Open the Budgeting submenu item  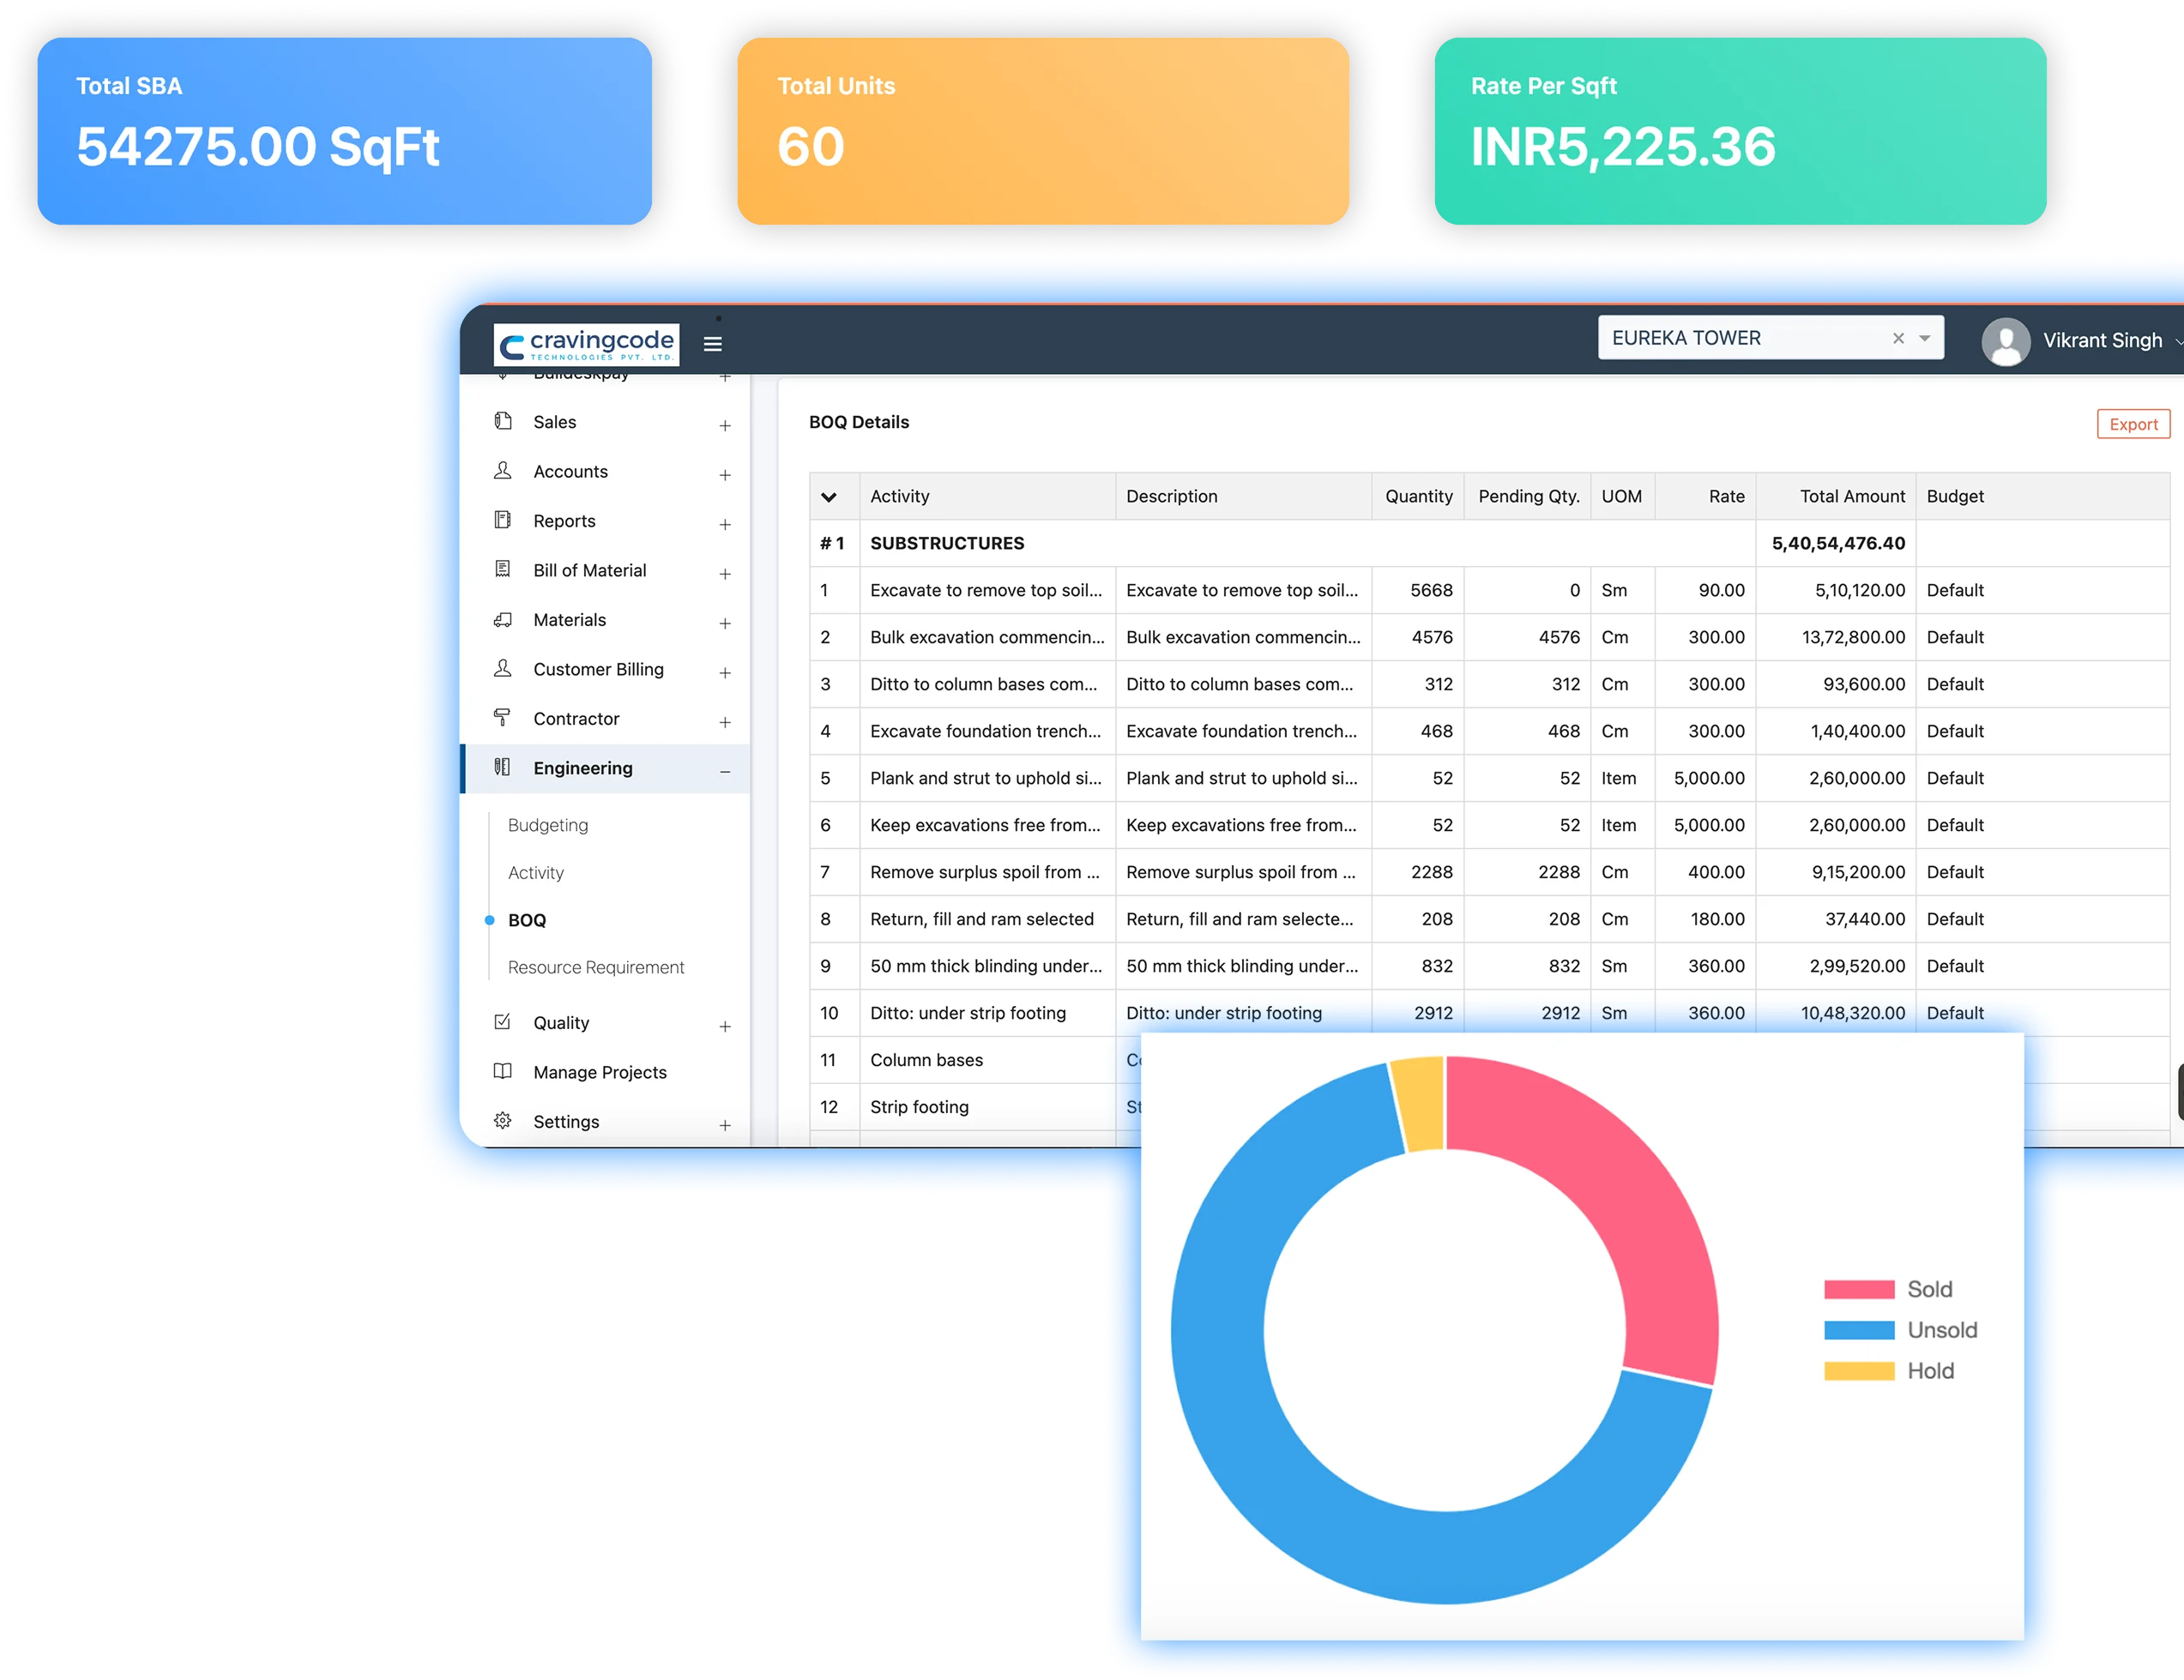coord(548,825)
